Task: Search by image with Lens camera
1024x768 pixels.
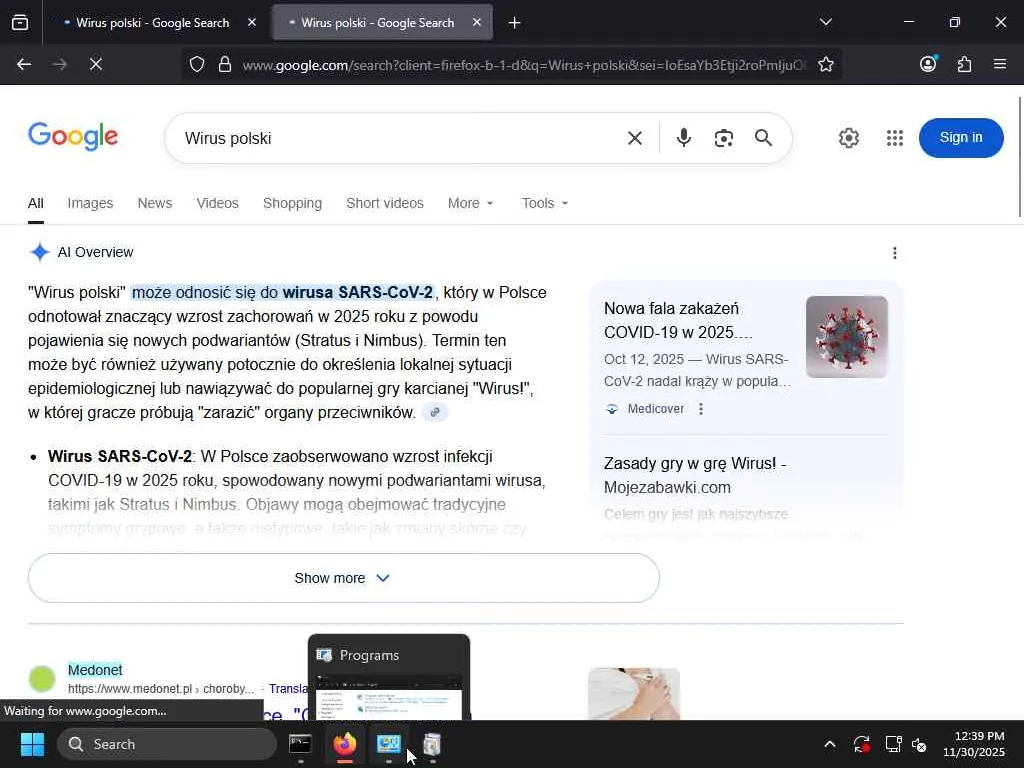Action: pyautogui.click(x=724, y=138)
